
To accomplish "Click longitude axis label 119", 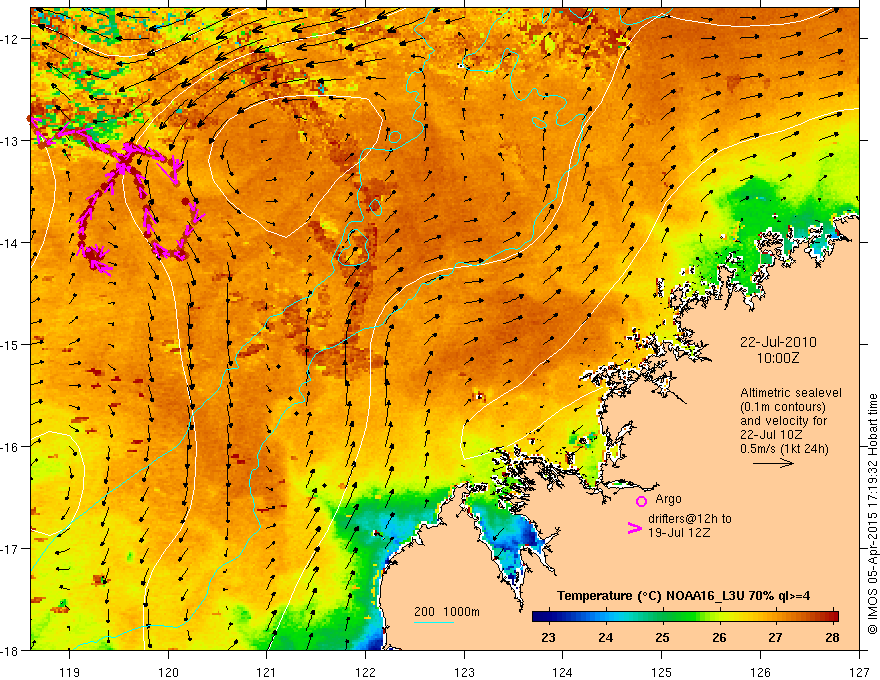I will click(70, 672).
